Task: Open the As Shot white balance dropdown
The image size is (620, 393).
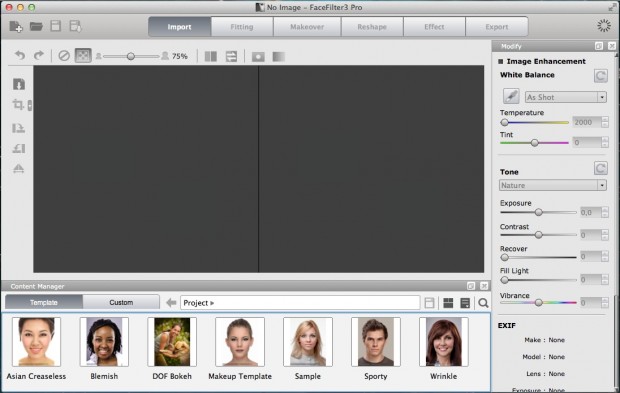Action: (565, 97)
